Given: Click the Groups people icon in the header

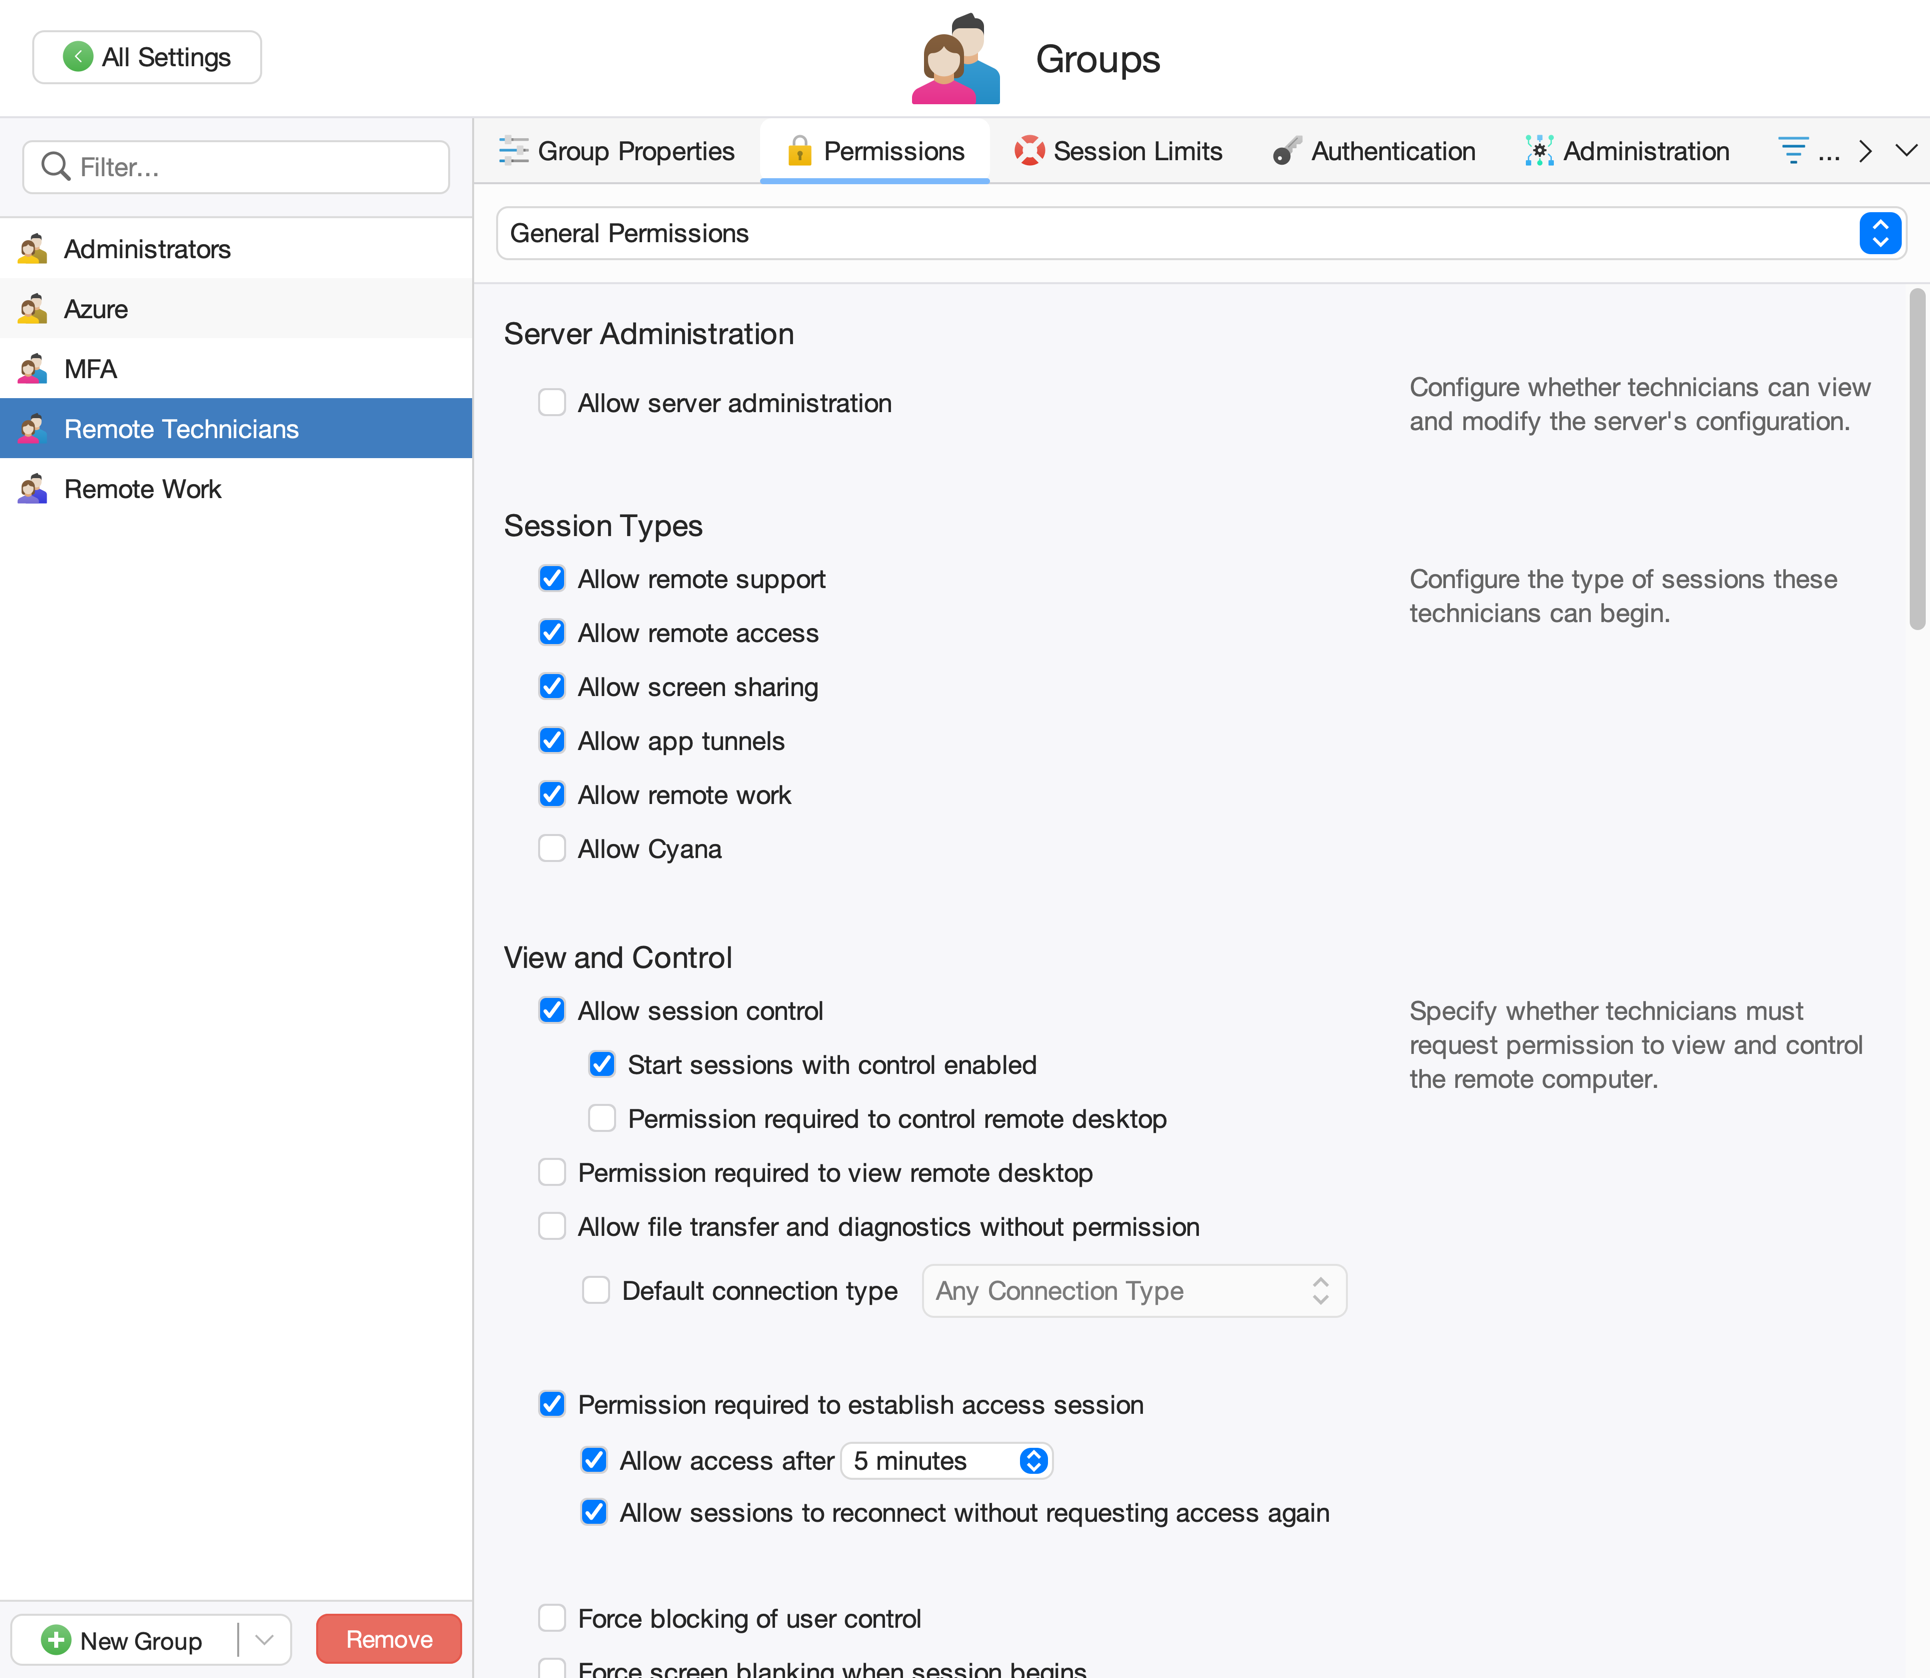Looking at the screenshot, I should (x=955, y=59).
